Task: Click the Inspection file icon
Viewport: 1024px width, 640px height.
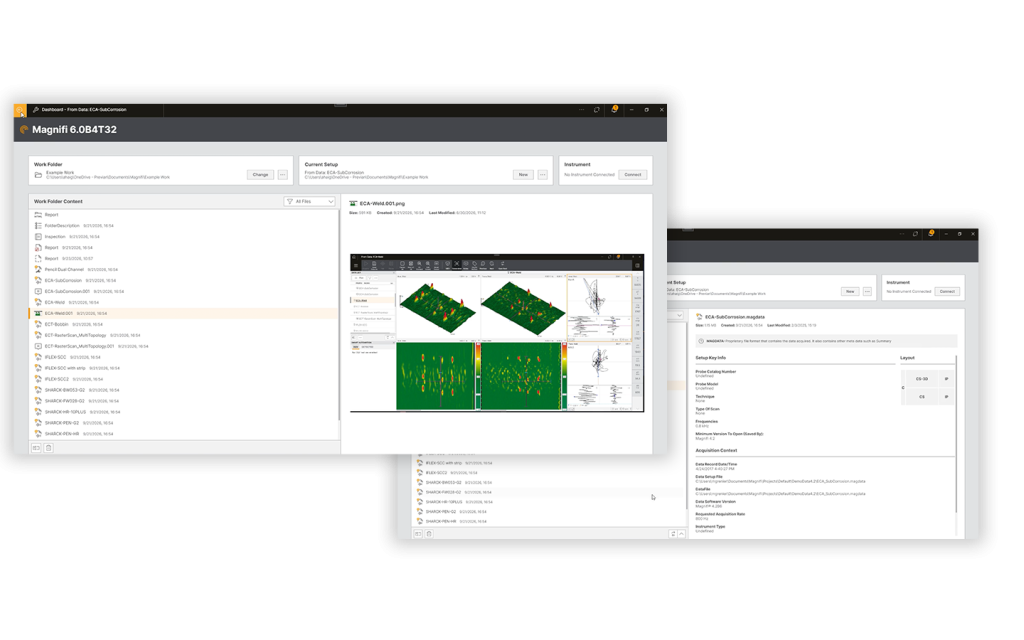Action: click(38, 236)
